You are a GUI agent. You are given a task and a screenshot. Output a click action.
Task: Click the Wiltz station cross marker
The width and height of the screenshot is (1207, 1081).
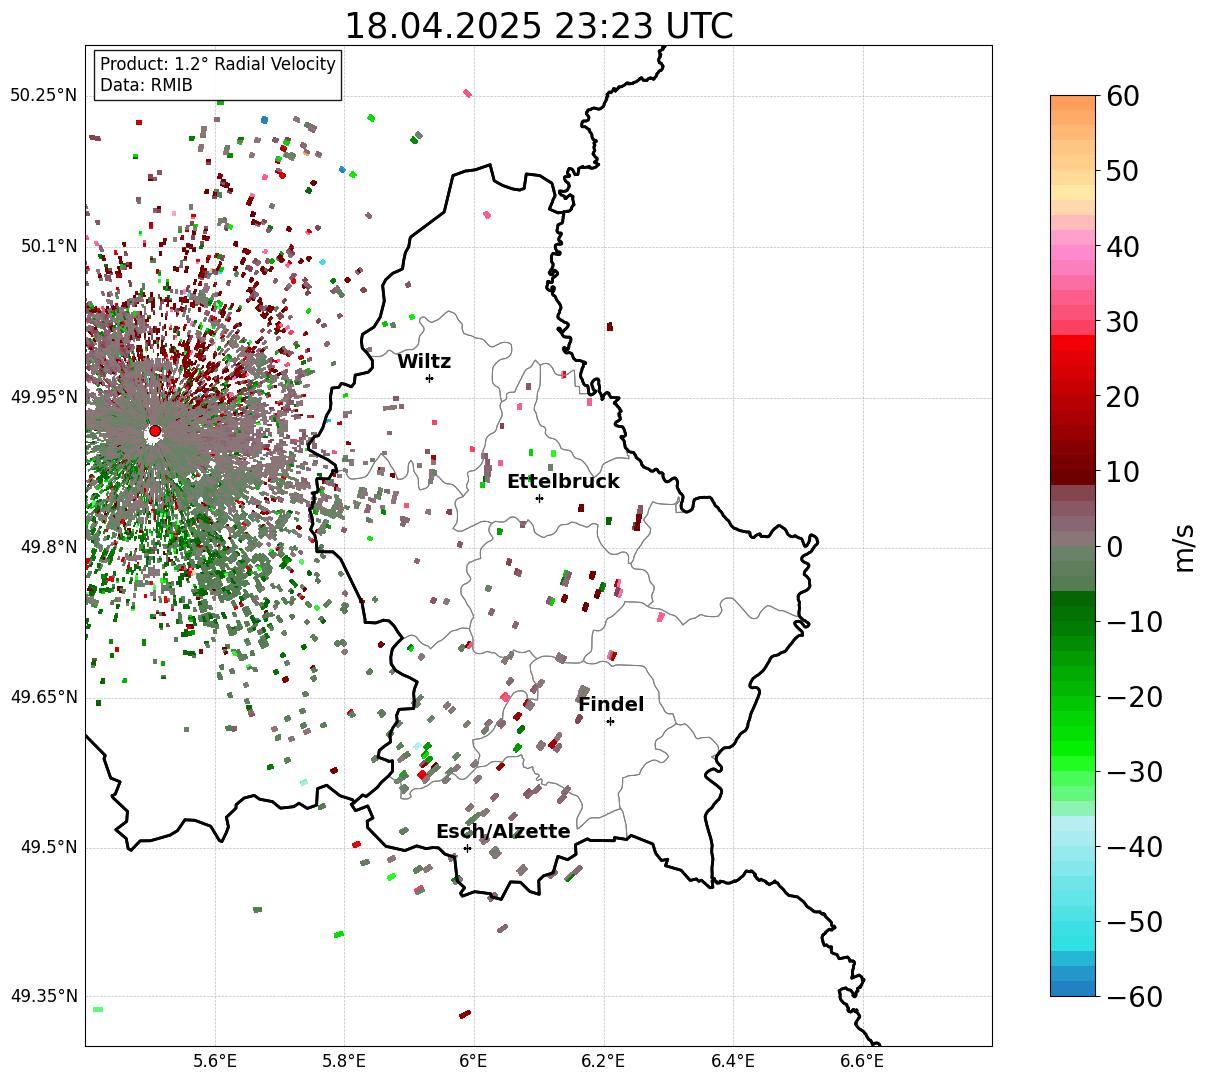click(429, 378)
